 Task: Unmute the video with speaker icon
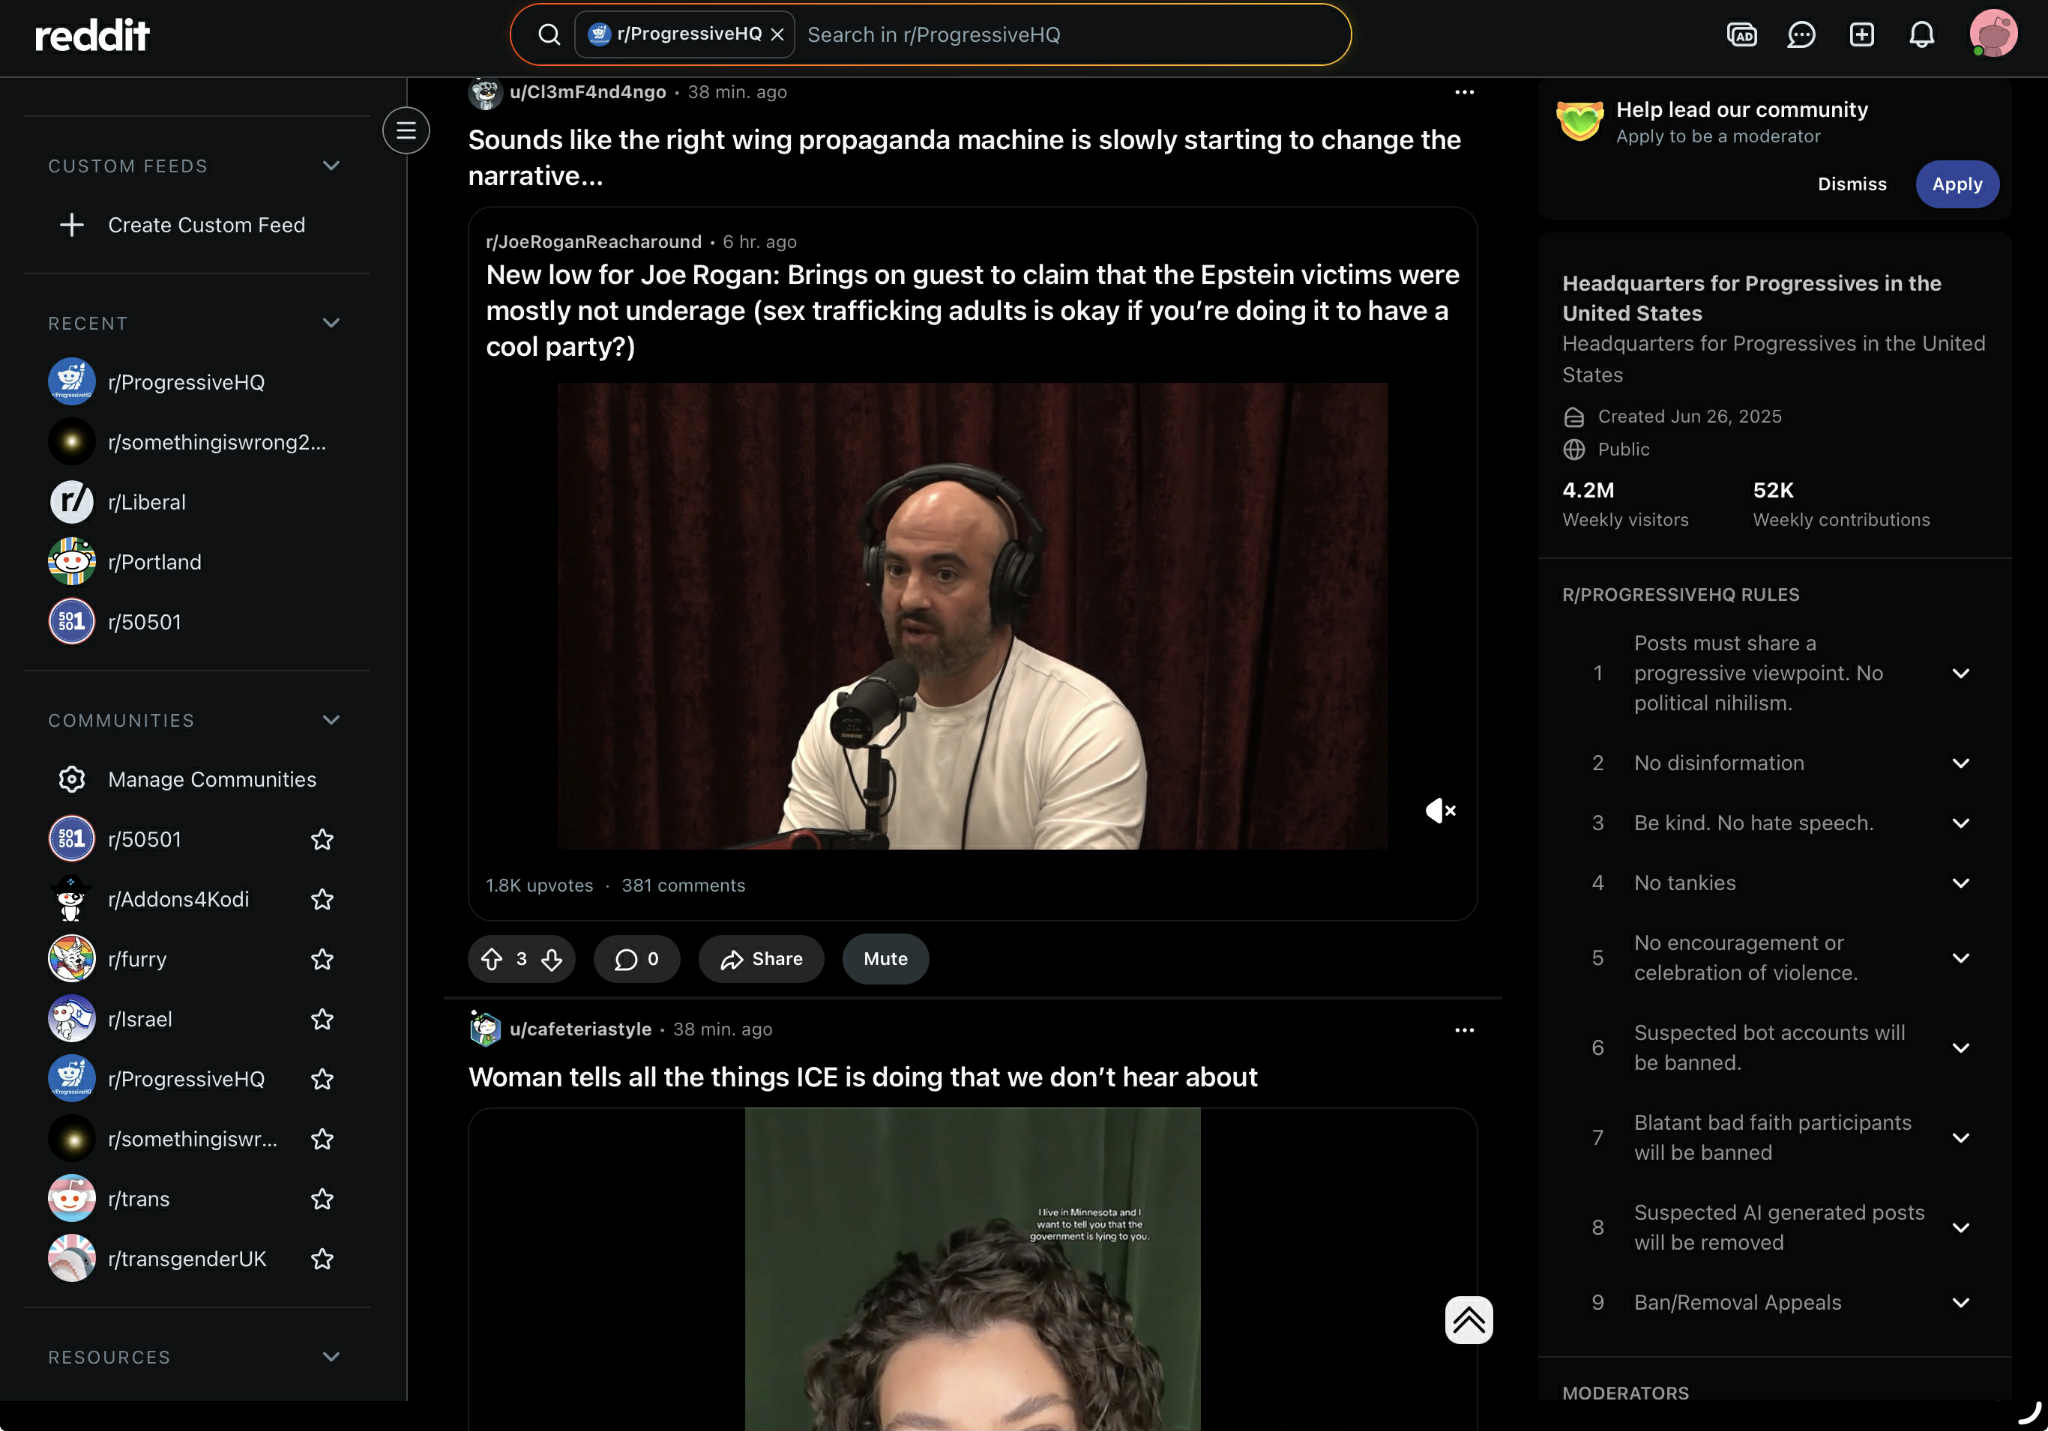click(1440, 810)
